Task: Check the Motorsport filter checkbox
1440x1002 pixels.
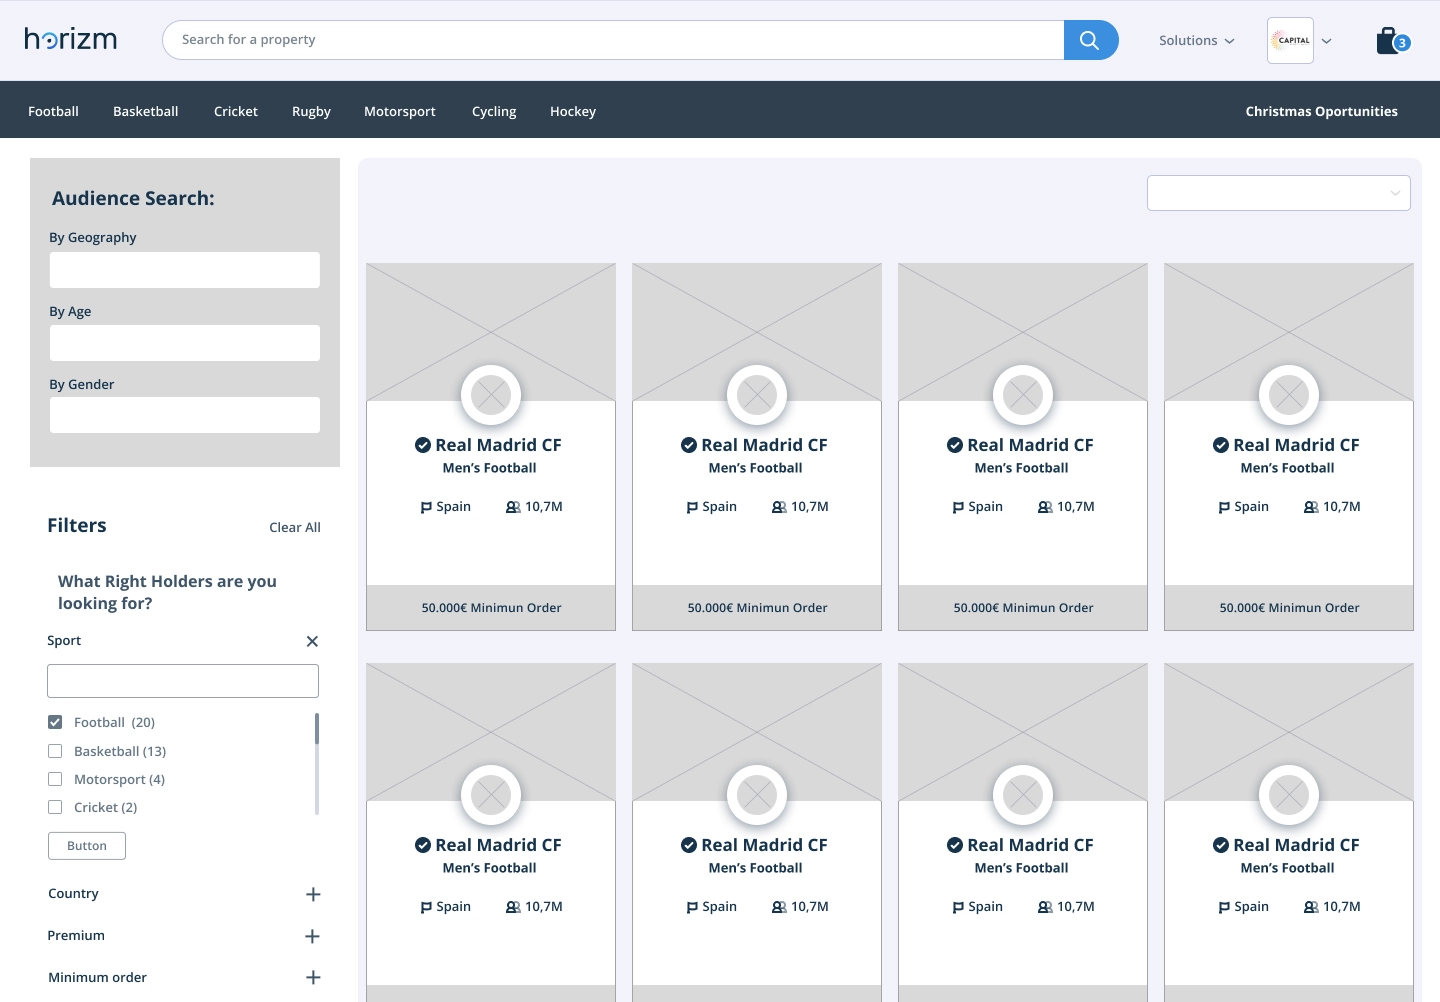Action: point(55,779)
